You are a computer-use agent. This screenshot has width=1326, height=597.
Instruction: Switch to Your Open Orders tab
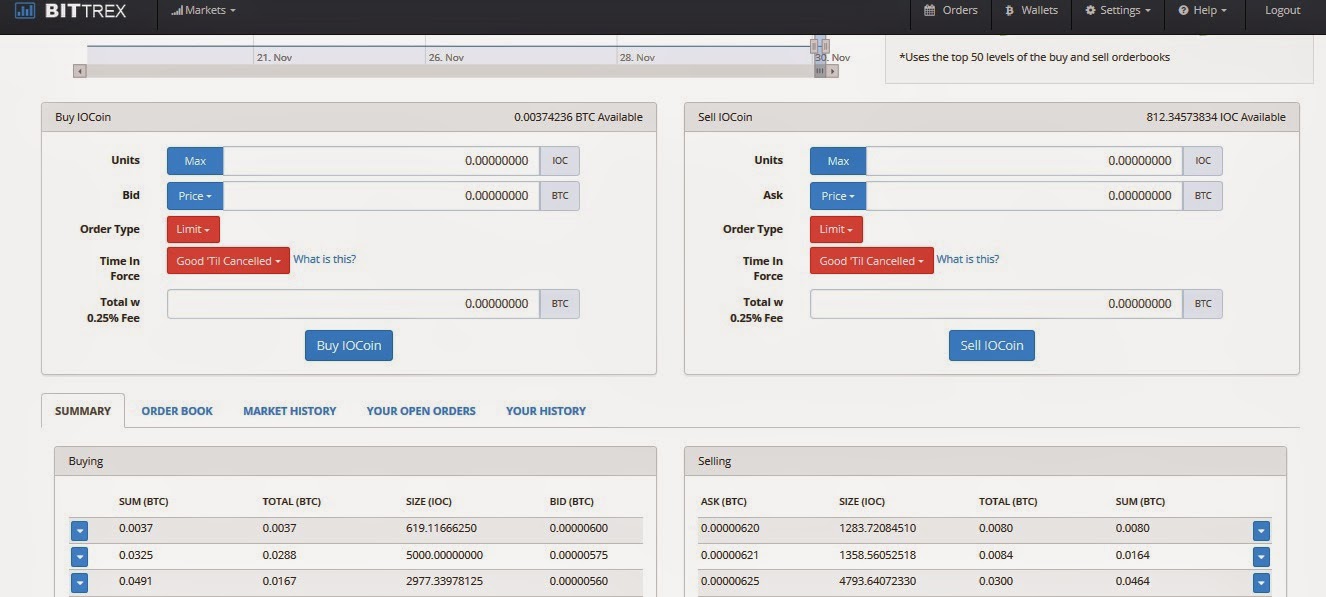point(421,411)
